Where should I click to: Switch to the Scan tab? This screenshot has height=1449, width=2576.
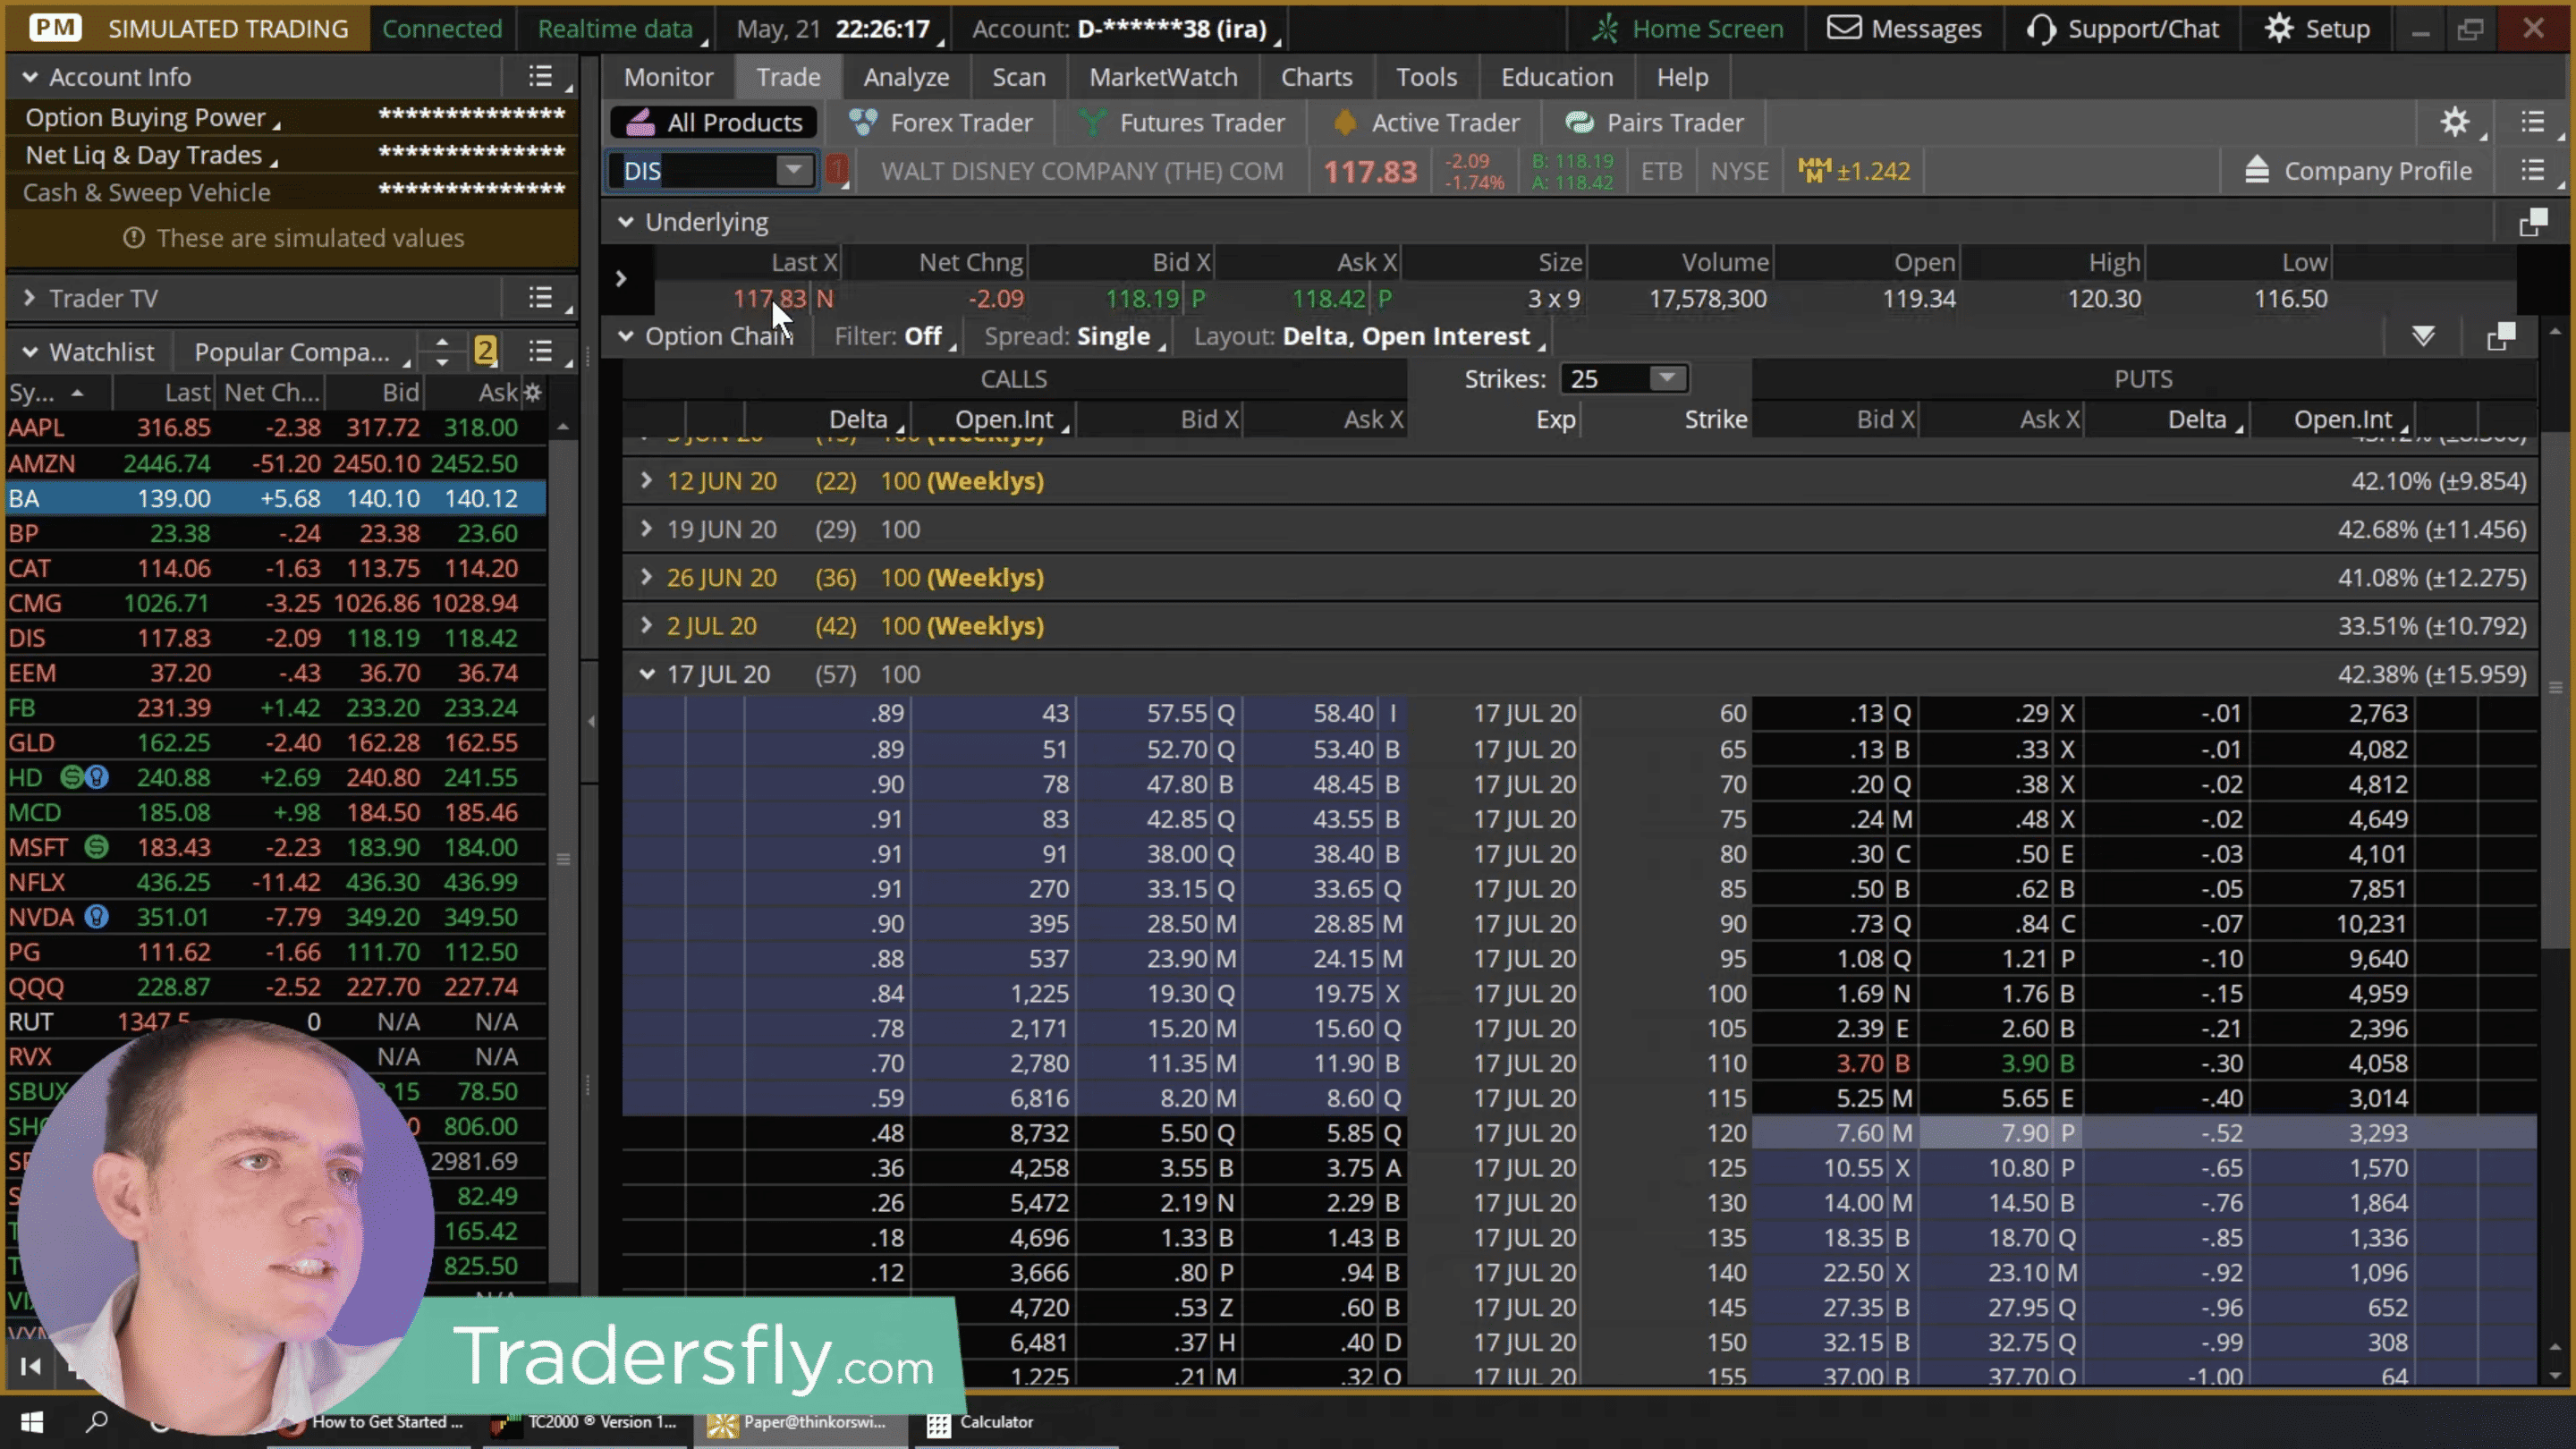tap(1019, 77)
